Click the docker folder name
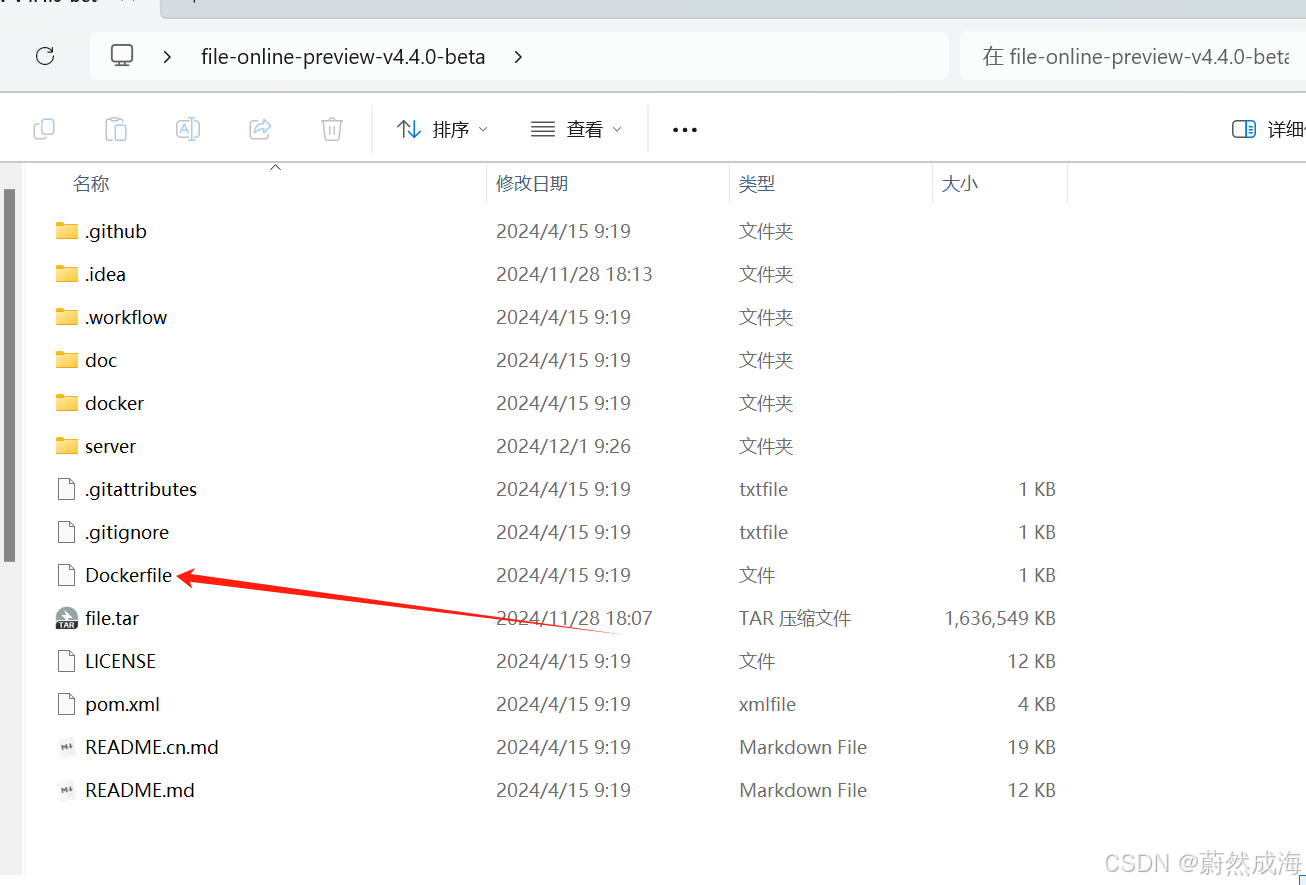The height and width of the screenshot is (885, 1306). coord(115,403)
